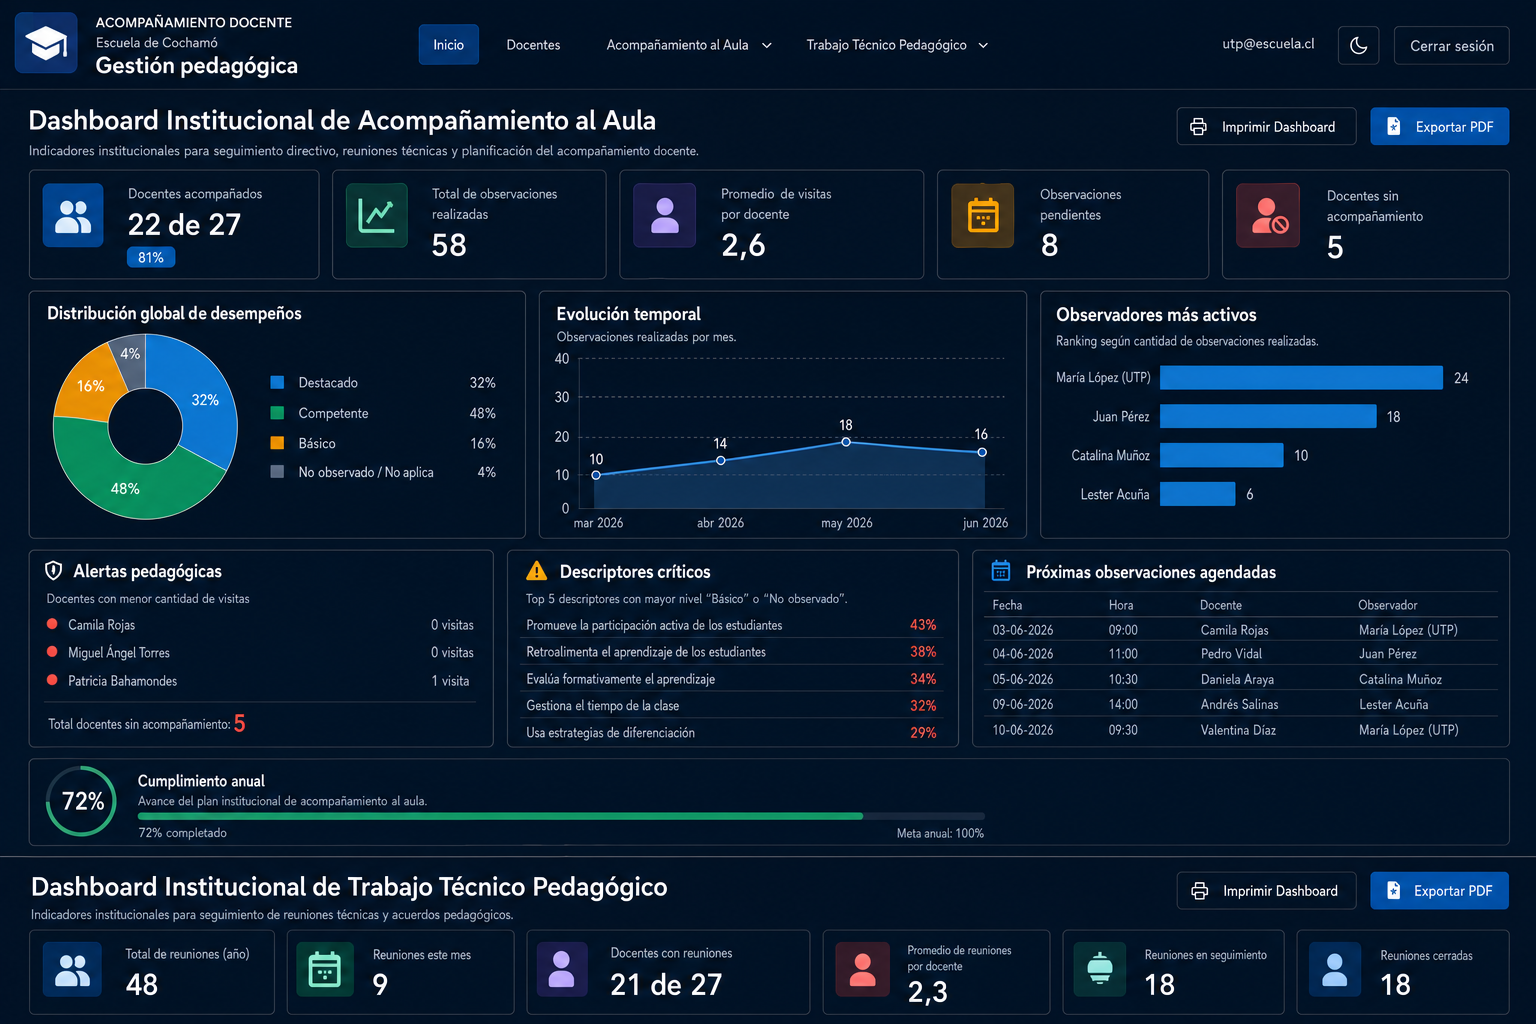Image resolution: width=1536 pixels, height=1024 pixels.
Task: Click the printer icon in top Imprimir Dashboard
Action: (x=1198, y=127)
